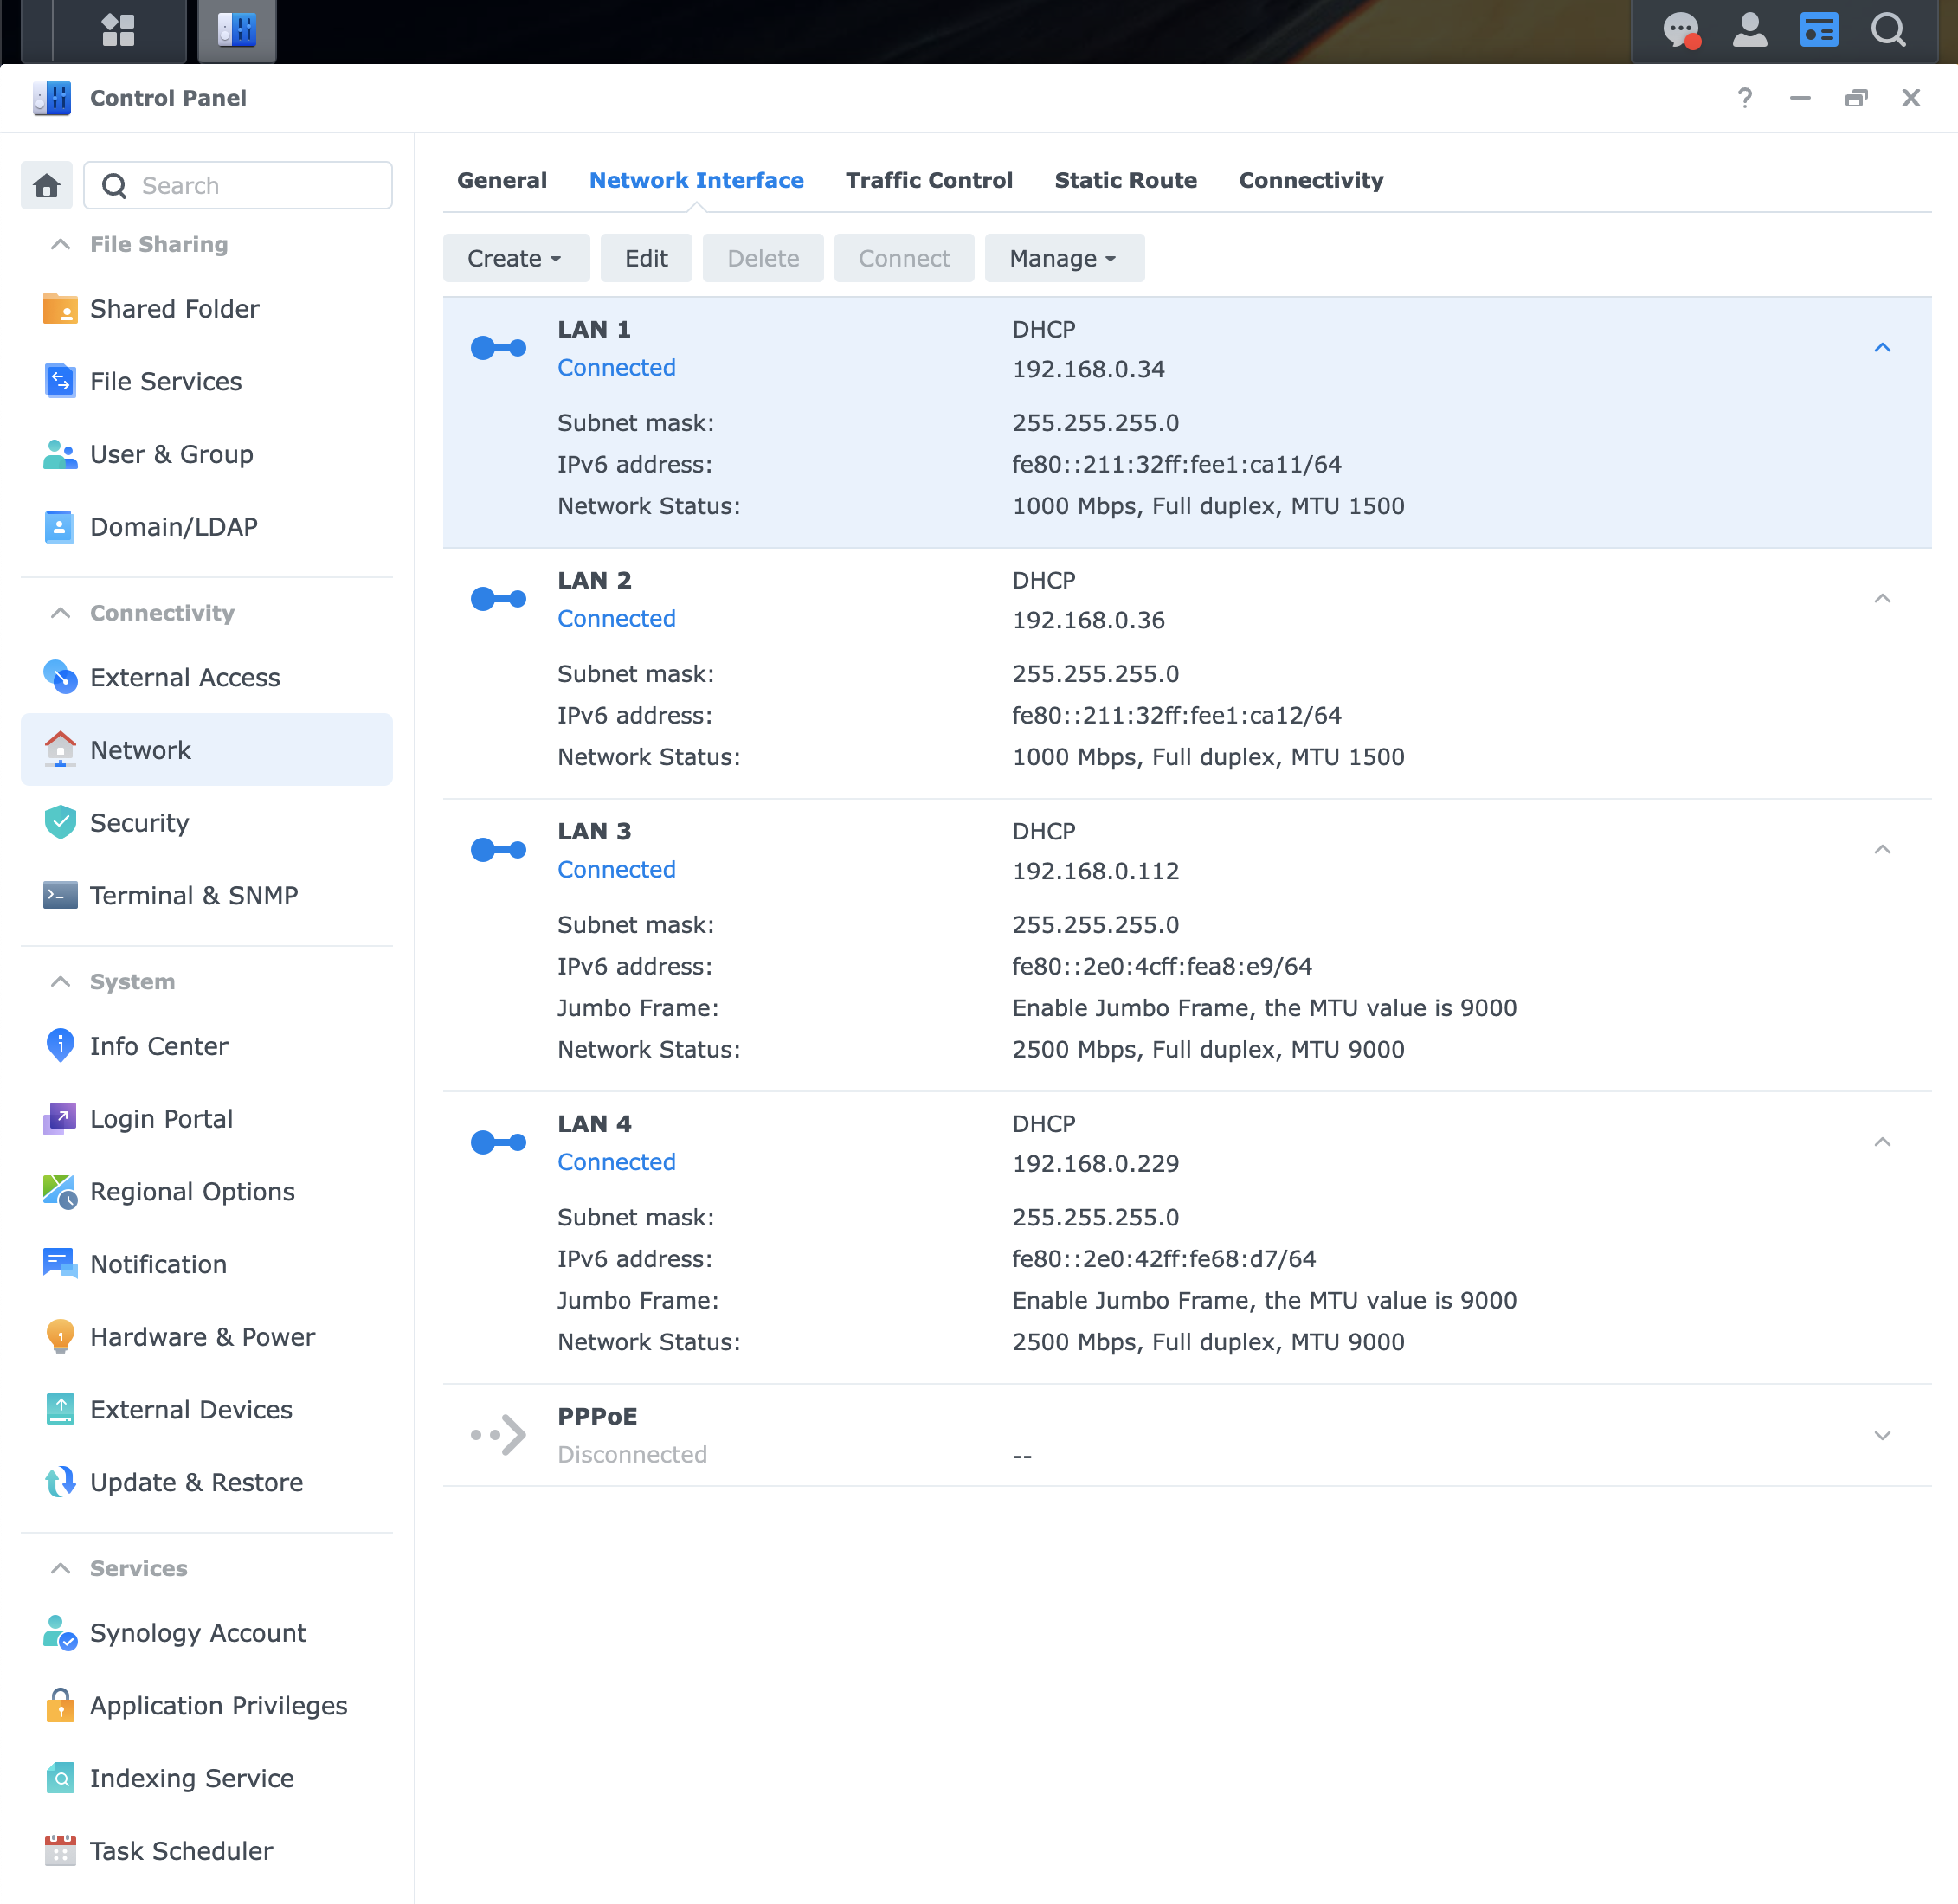This screenshot has width=1958, height=1904.
Task: Open Info Center
Action: [207, 1047]
